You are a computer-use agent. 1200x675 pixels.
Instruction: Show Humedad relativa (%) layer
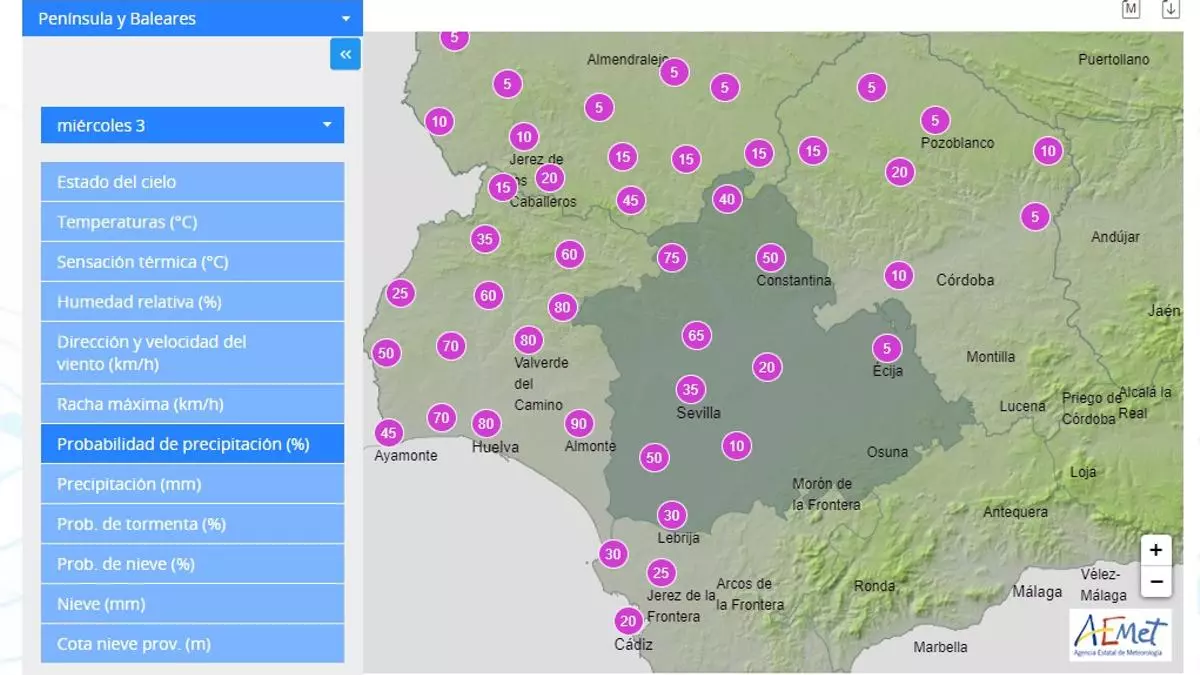tap(192, 302)
